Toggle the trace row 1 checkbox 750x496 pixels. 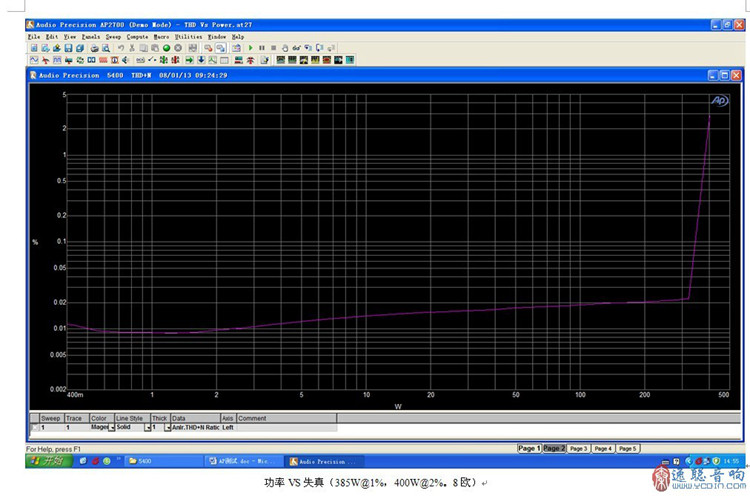(x=34, y=427)
